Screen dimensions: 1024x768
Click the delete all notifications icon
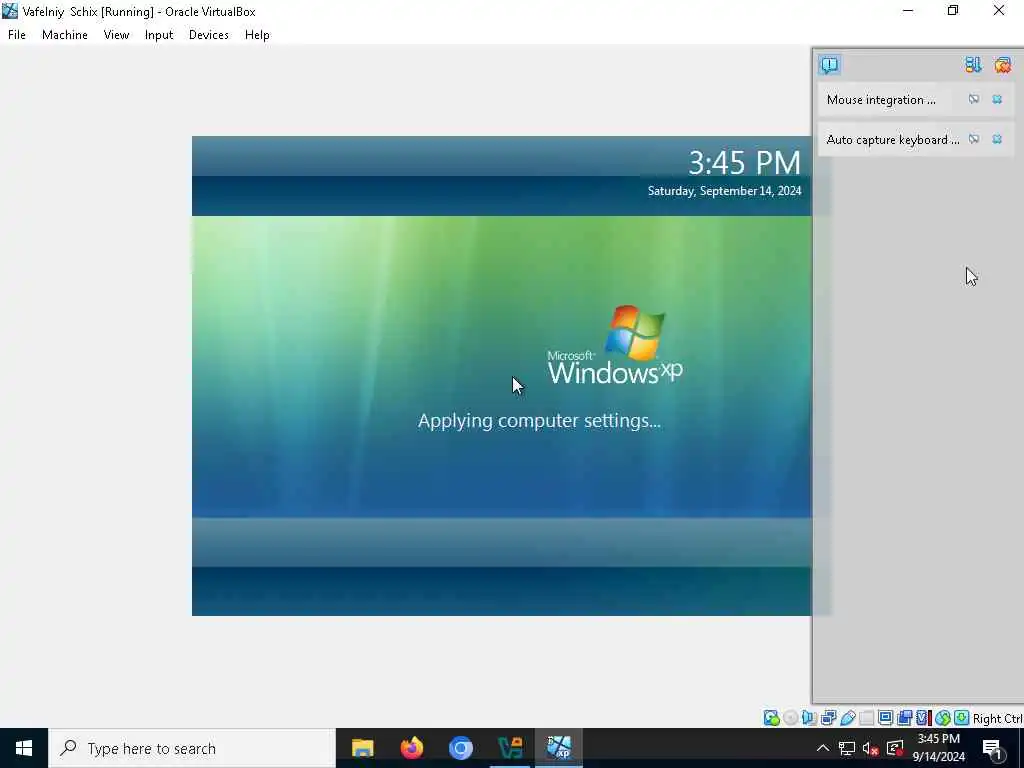[1002, 65]
